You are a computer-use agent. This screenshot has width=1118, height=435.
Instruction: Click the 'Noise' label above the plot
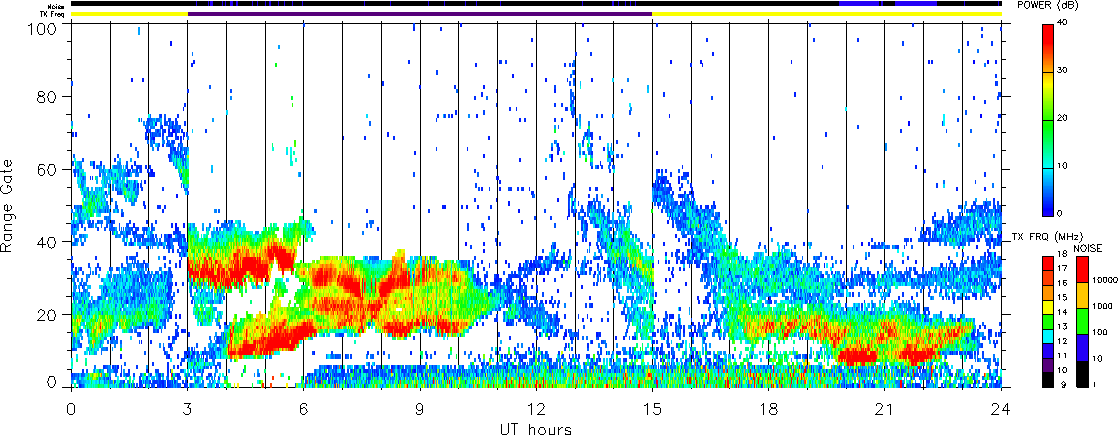[x=56, y=6]
